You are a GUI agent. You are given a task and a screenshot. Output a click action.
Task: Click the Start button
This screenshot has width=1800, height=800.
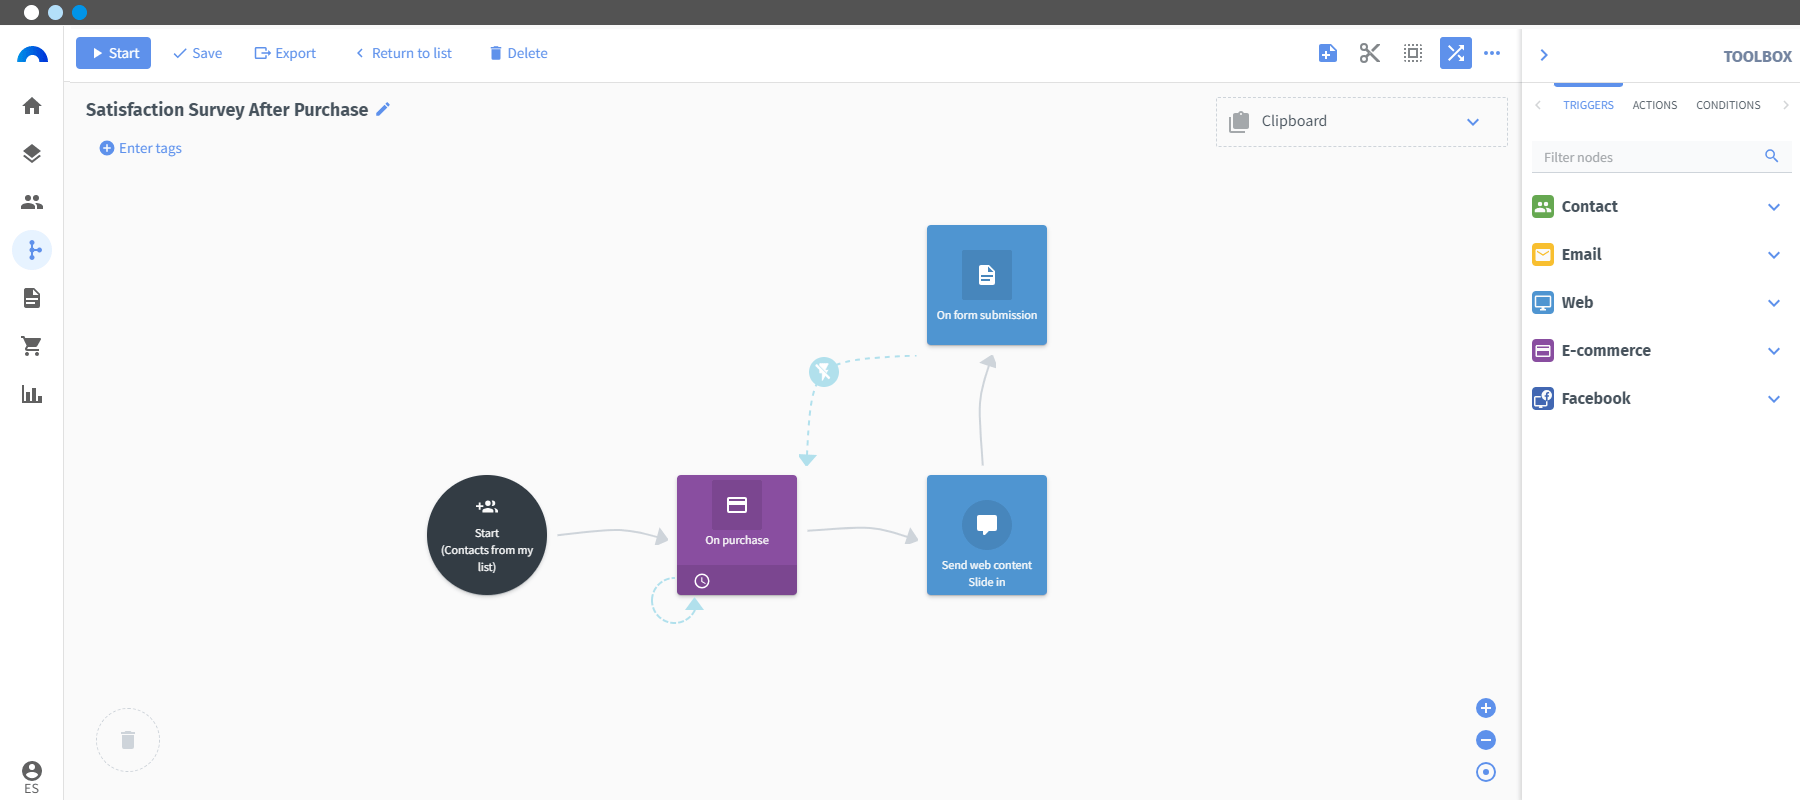coord(114,53)
